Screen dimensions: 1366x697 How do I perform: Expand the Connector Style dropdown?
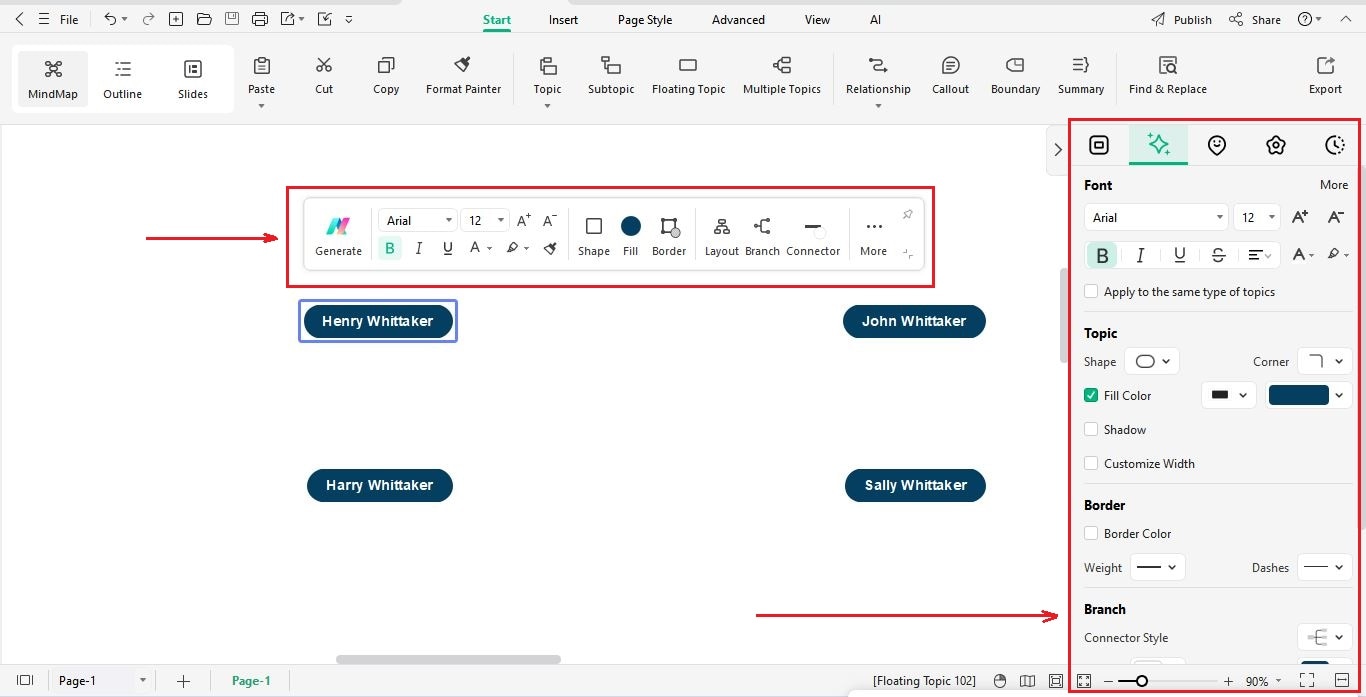pyautogui.click(x=1325, y=637)
